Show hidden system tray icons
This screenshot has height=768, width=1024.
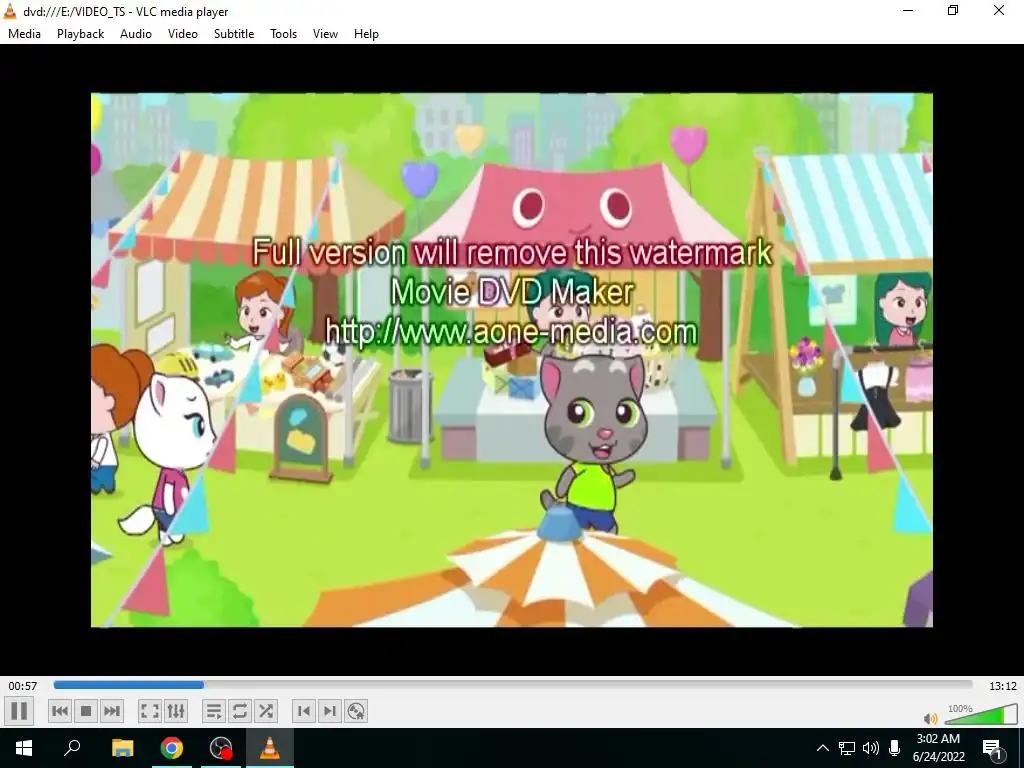click(x=823, y=748)
